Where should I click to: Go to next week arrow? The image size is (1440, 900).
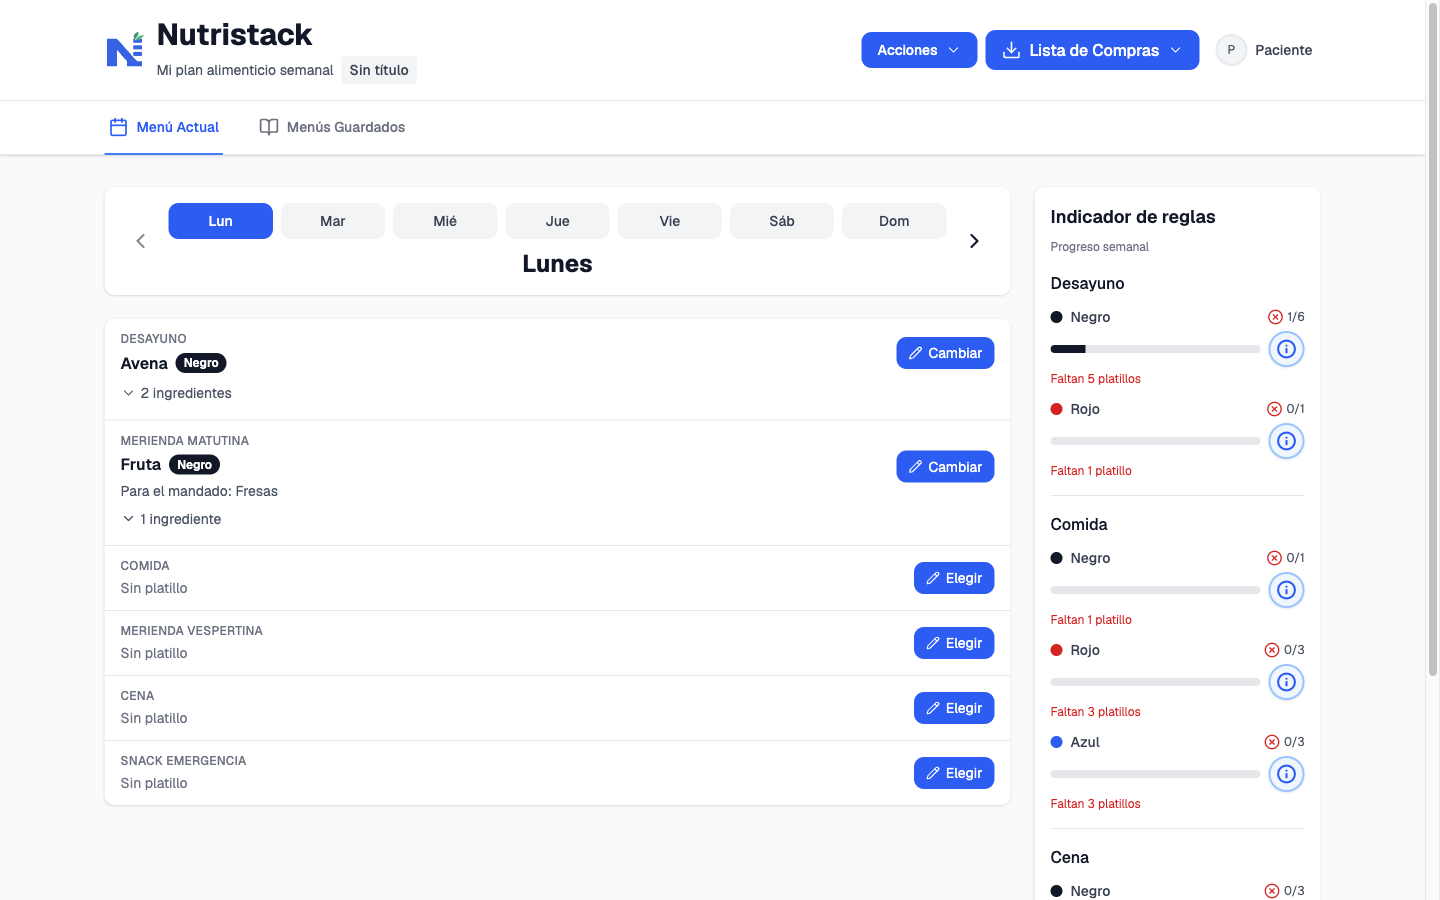[x=974, y=241]
